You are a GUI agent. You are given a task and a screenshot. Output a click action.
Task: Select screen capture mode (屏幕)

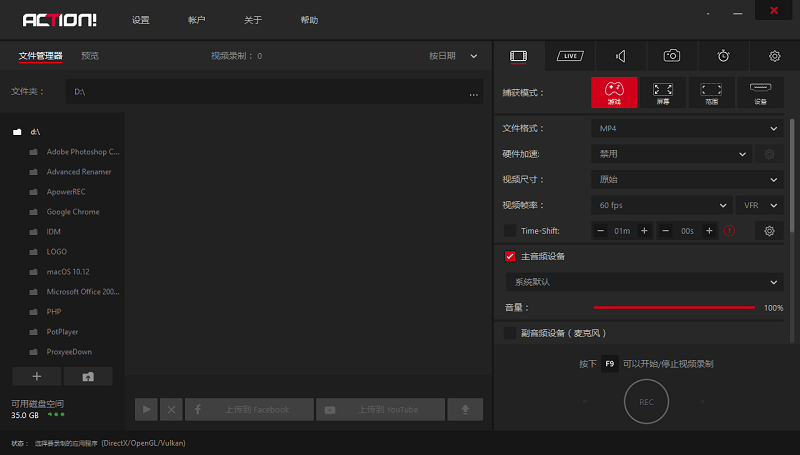click(663, 93)
